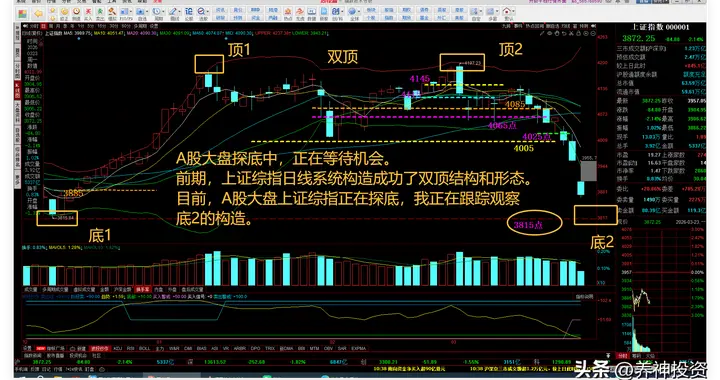The height and width of the screenshot is (380, 720).
Task: Switch chart view to 分时
Action: pos(34,26)
